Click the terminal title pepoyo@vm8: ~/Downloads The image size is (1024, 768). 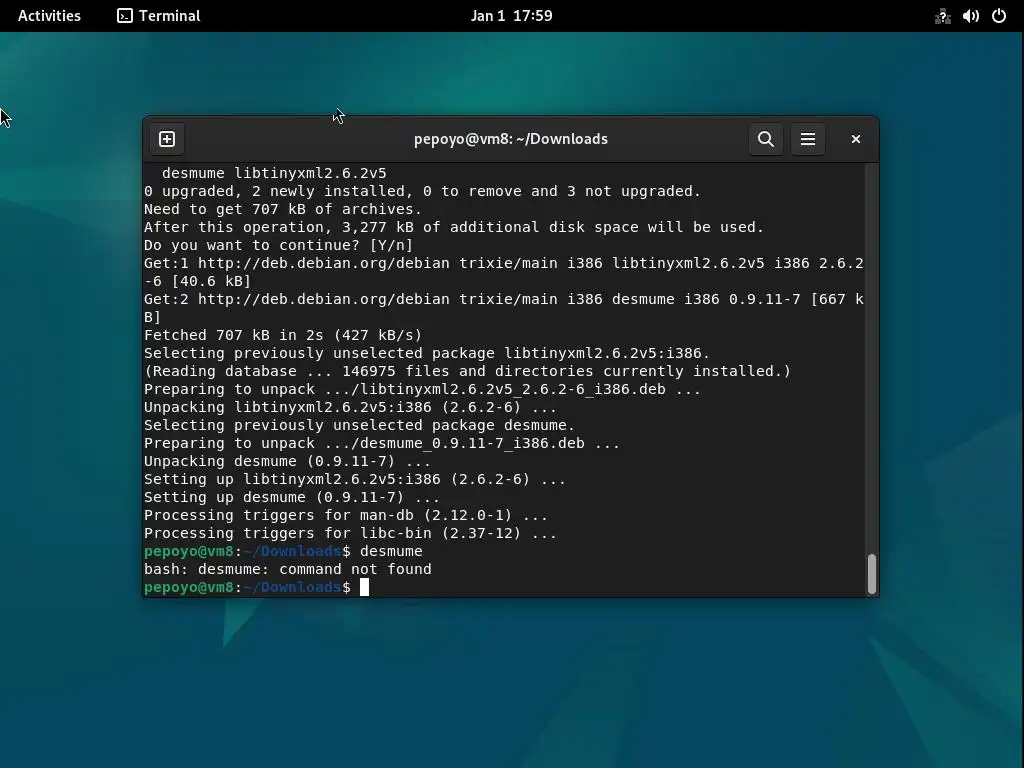(511, 139)
